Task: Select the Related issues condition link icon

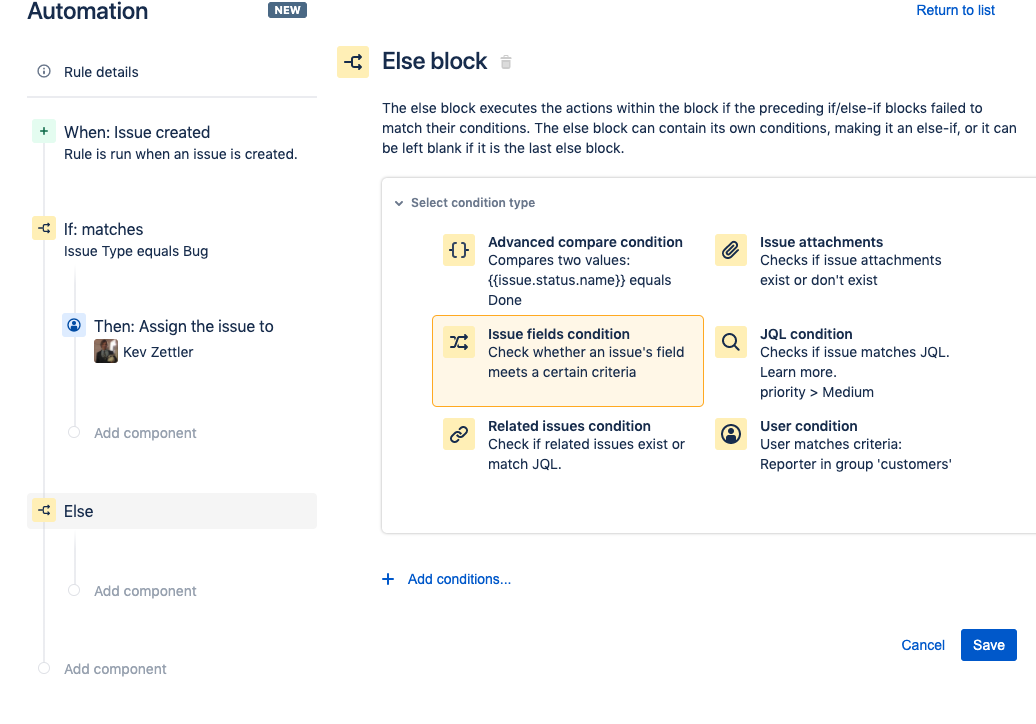Action: coord(458,433)
